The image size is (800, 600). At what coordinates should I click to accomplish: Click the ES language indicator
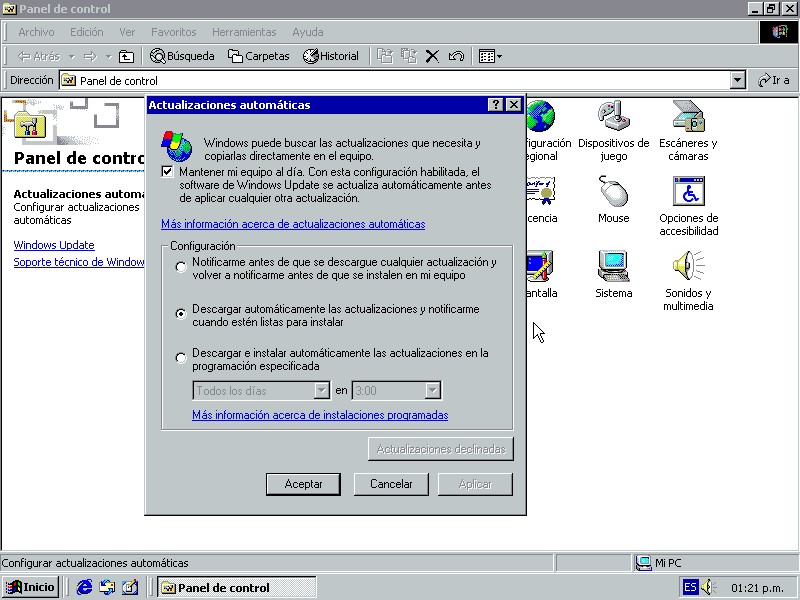click(690, 587)
